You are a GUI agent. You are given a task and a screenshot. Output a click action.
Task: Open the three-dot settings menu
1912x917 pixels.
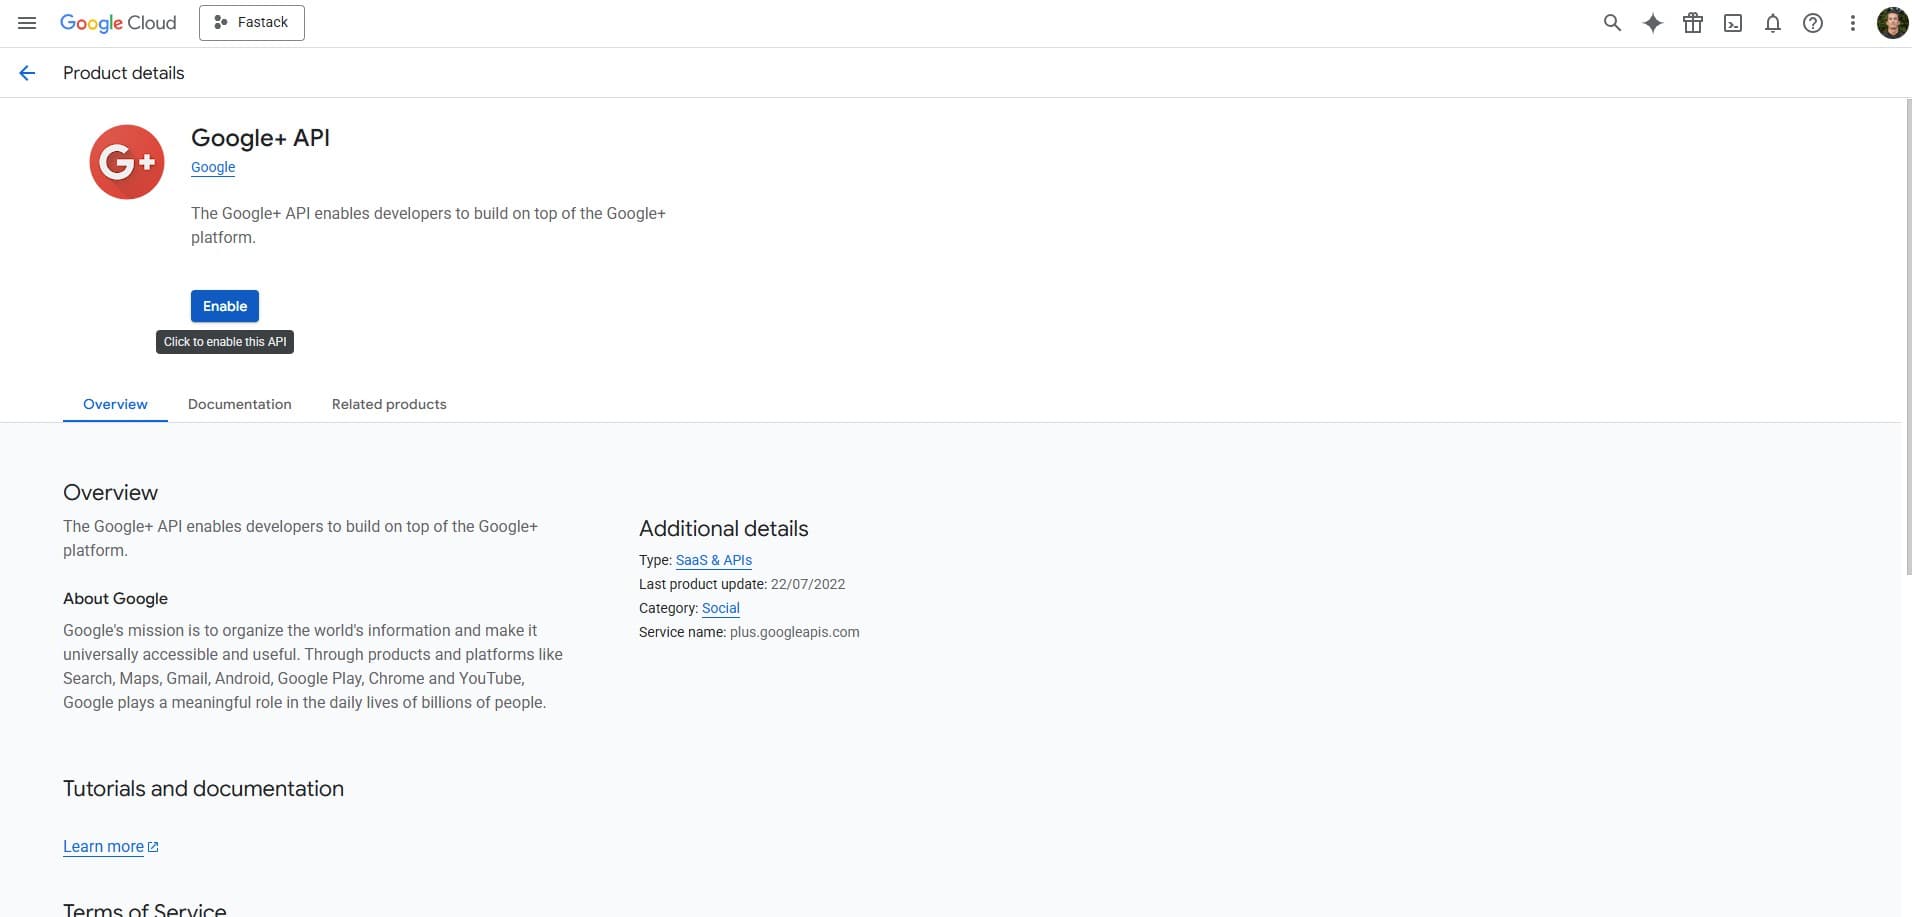click(x=1853, y=23)
